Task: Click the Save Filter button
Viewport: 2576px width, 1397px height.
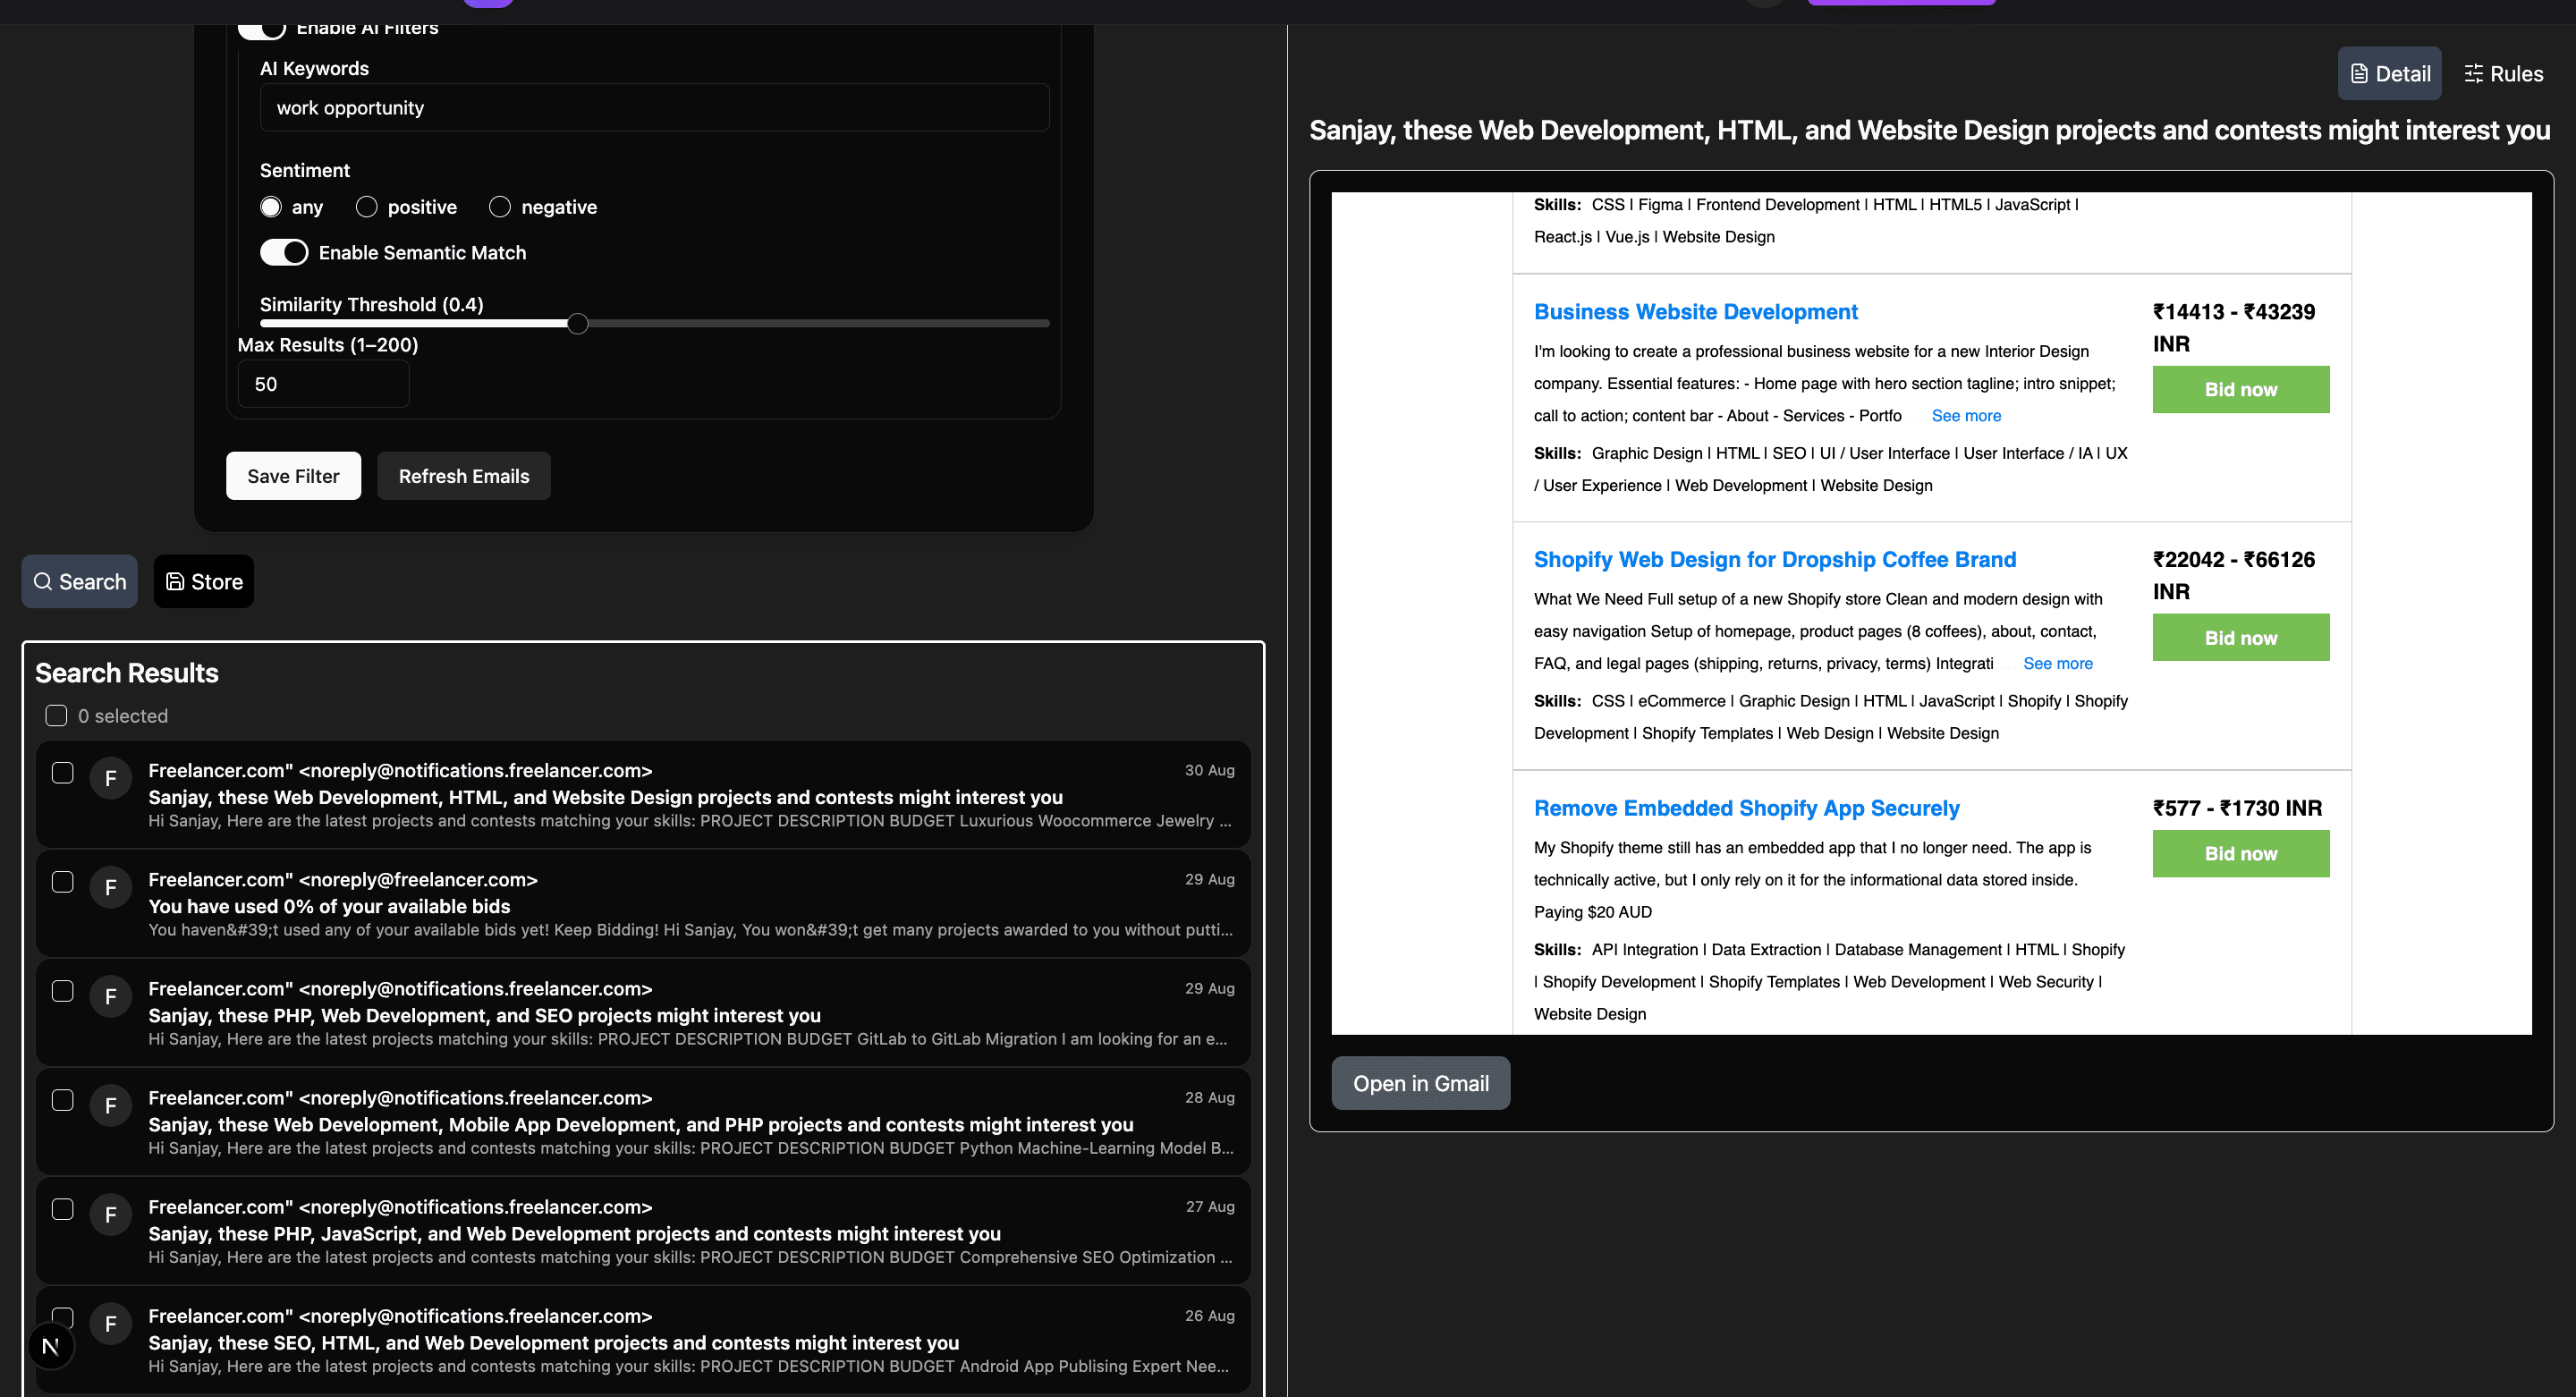Action: [x=293, y=476]
